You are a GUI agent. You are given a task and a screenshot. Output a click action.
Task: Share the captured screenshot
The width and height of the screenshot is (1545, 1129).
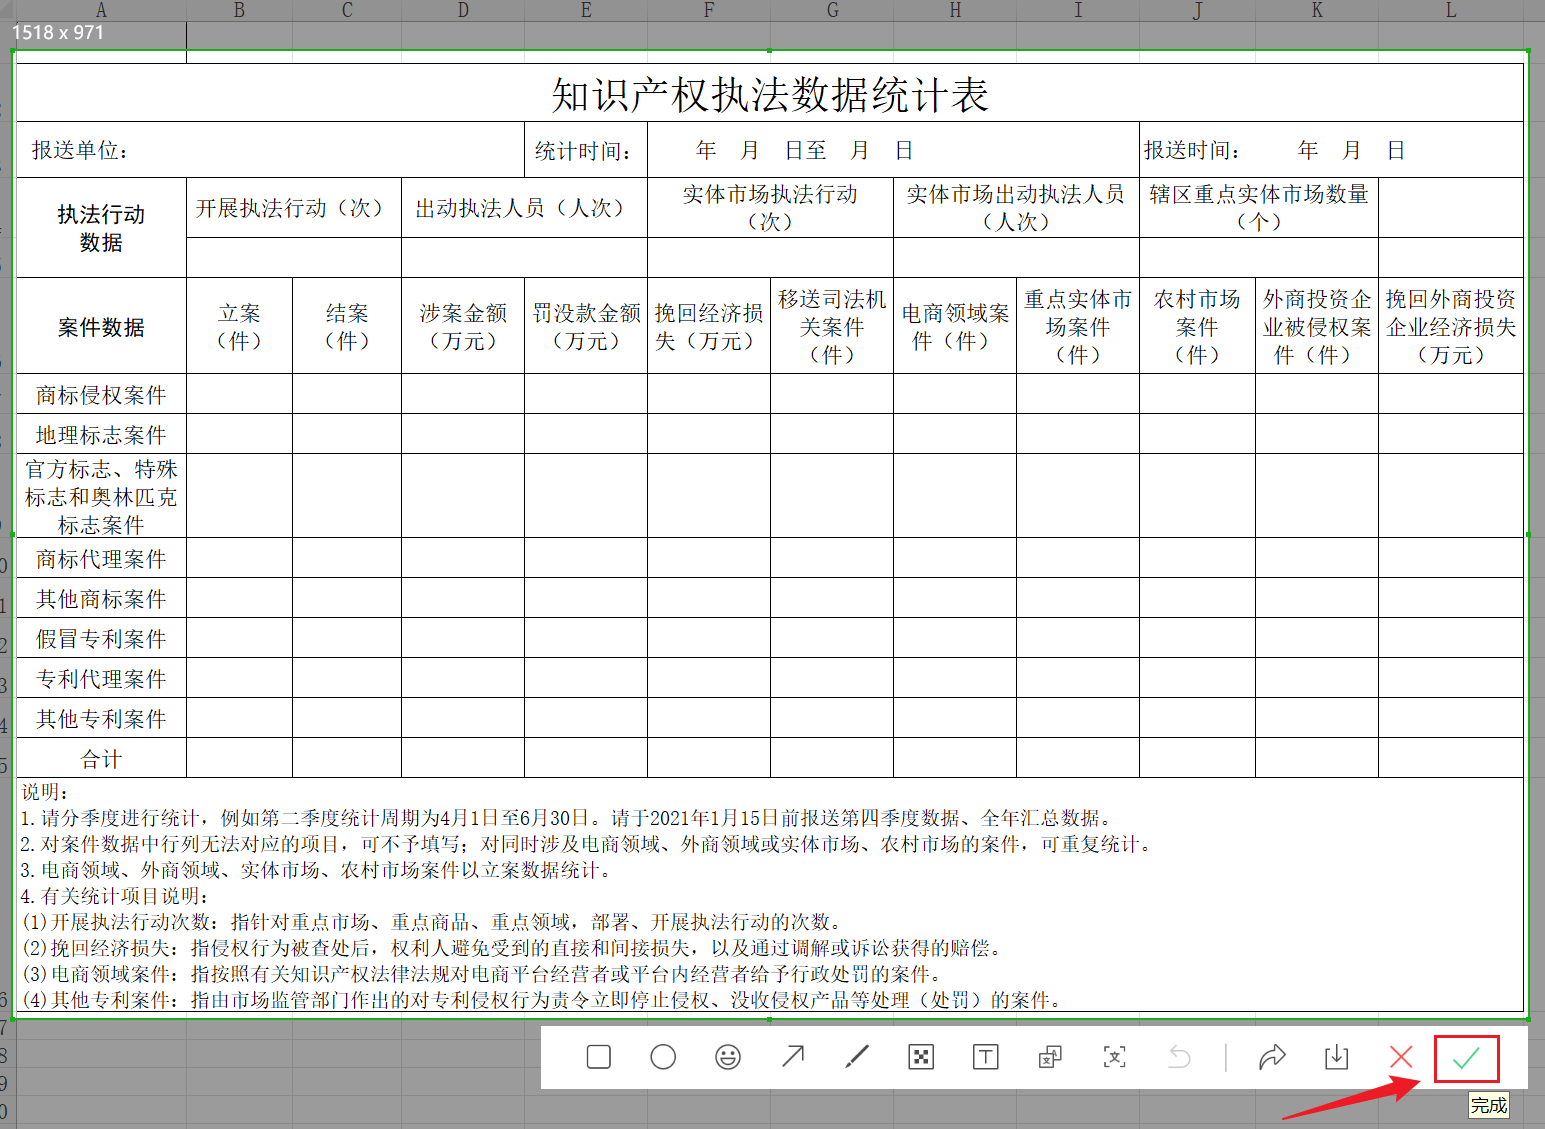pos(1272,1057)
